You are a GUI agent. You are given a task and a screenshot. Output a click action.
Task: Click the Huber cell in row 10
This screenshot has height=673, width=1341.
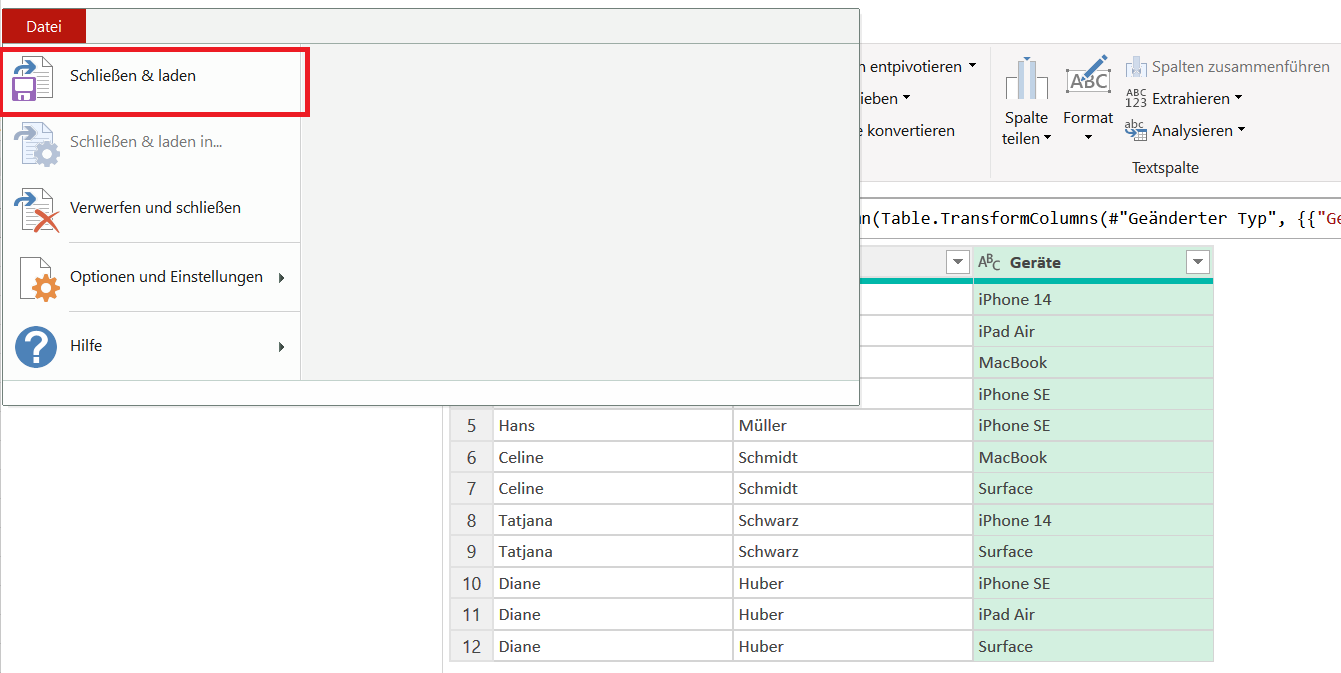click(853, 584)
